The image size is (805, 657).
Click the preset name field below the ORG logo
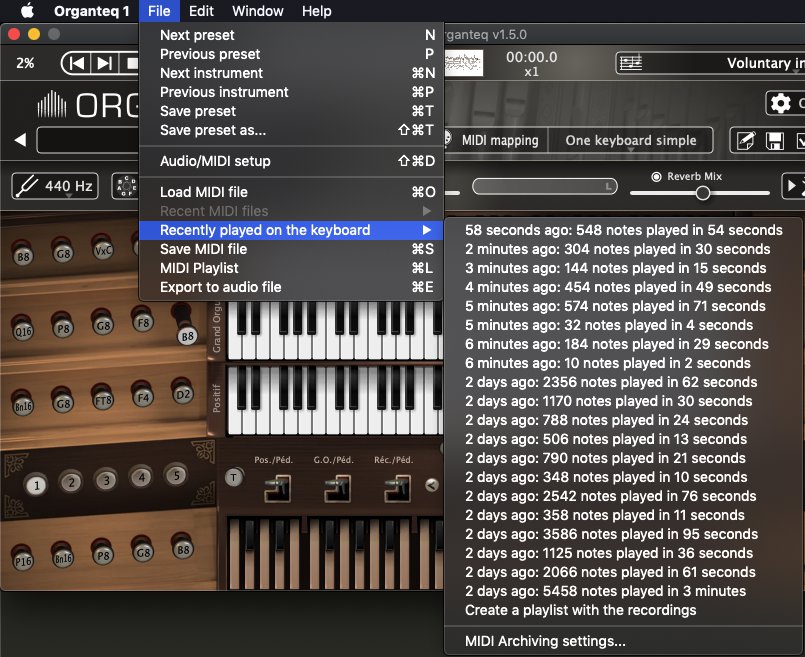(88, 140)
